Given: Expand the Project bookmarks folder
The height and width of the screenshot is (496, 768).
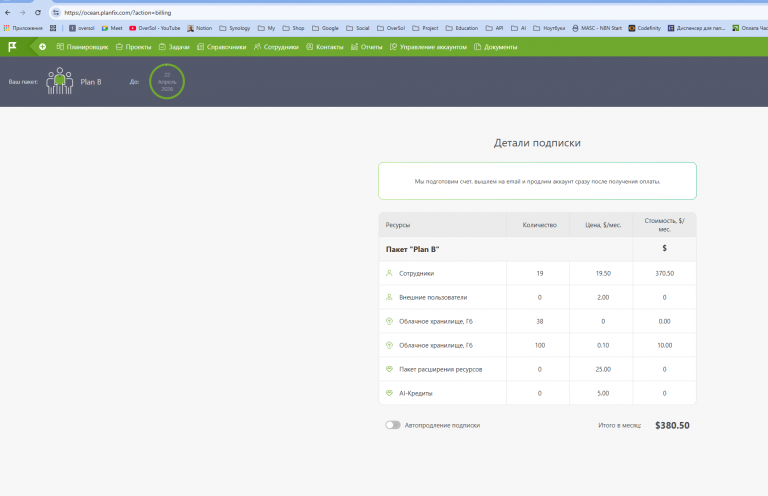Looking at the screenshot, I should (x=425, y=28).
